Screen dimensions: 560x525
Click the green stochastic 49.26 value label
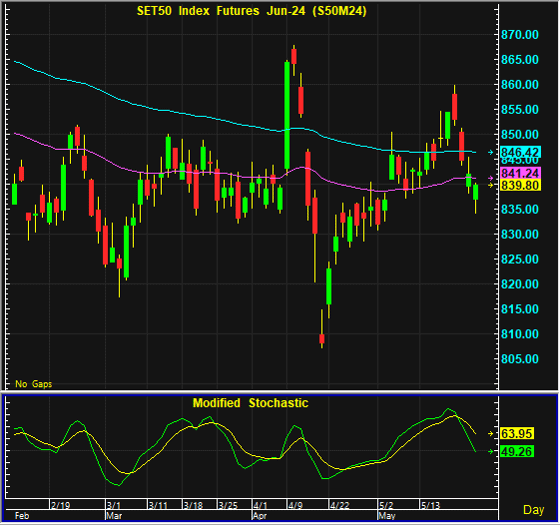(x=517, y=451)
